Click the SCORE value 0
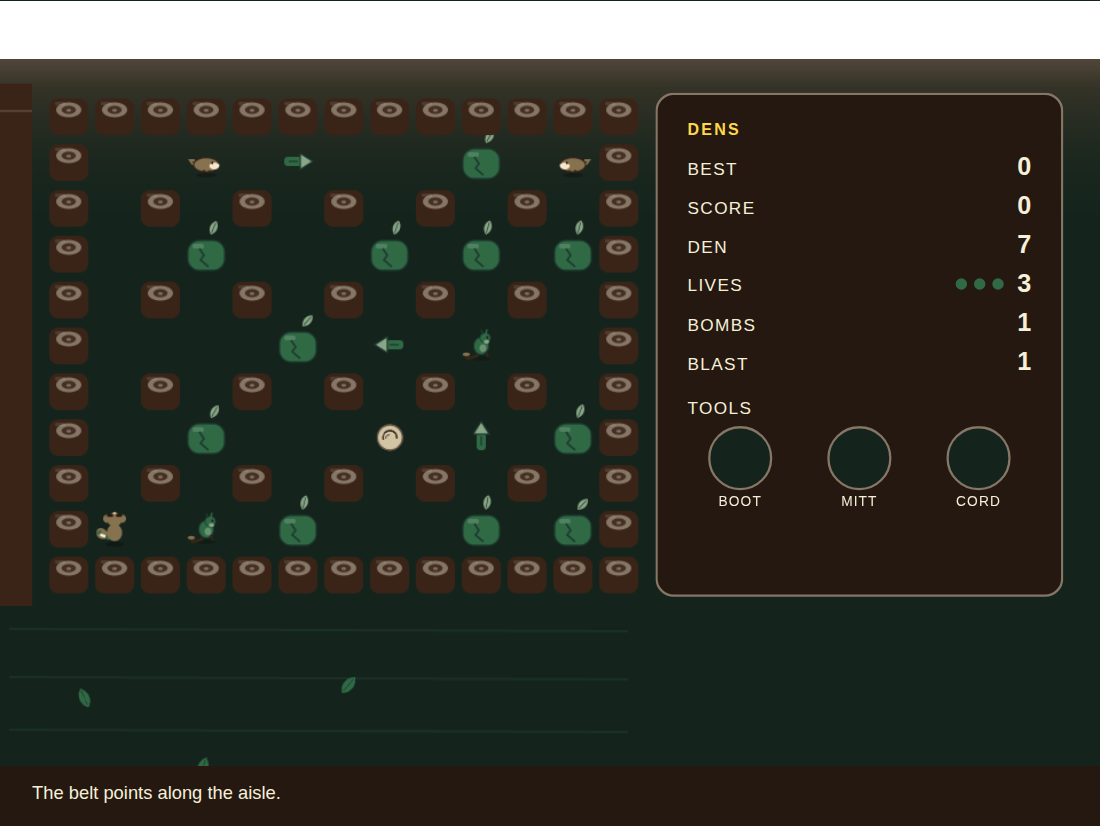 [1024, 206]
